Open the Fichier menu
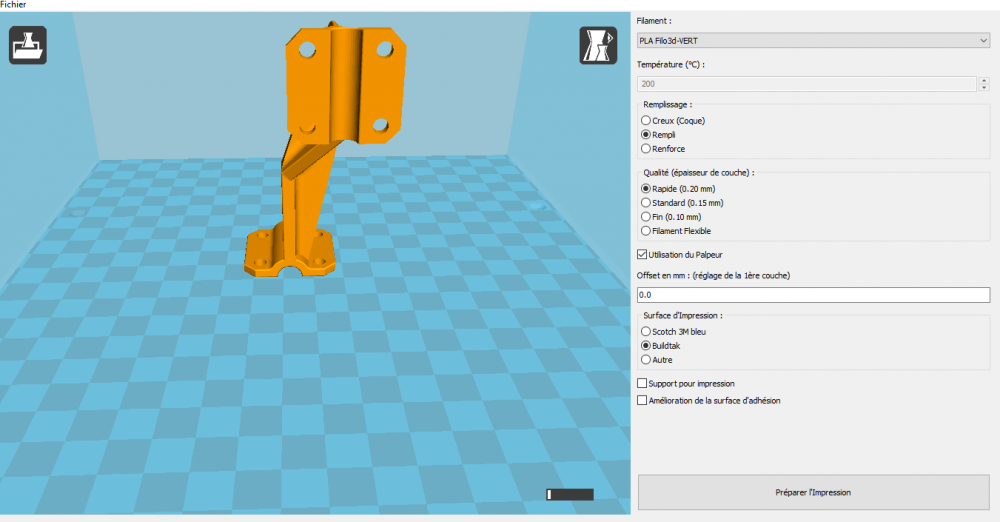Image resolution: width=1000 pixels, height=522 pixels. coord(13,4)
